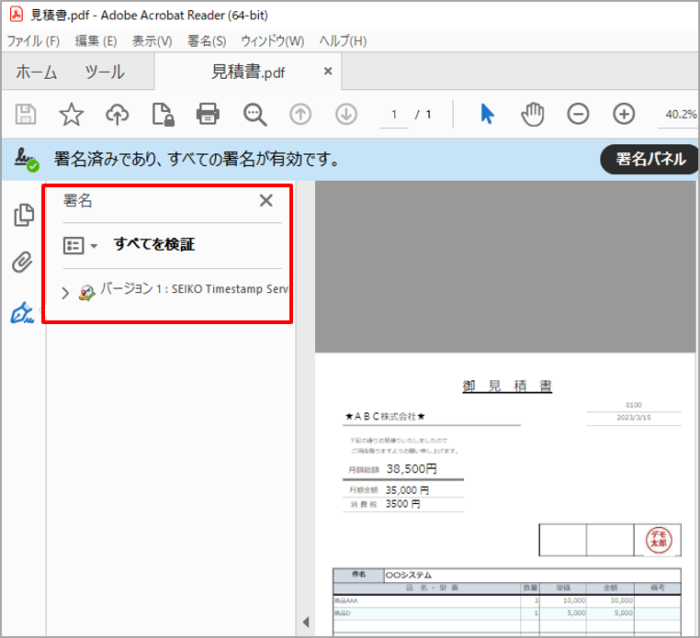Open the 表示 menu
The height and width of the screenshot is (638, 700).
tap(152, 42)
